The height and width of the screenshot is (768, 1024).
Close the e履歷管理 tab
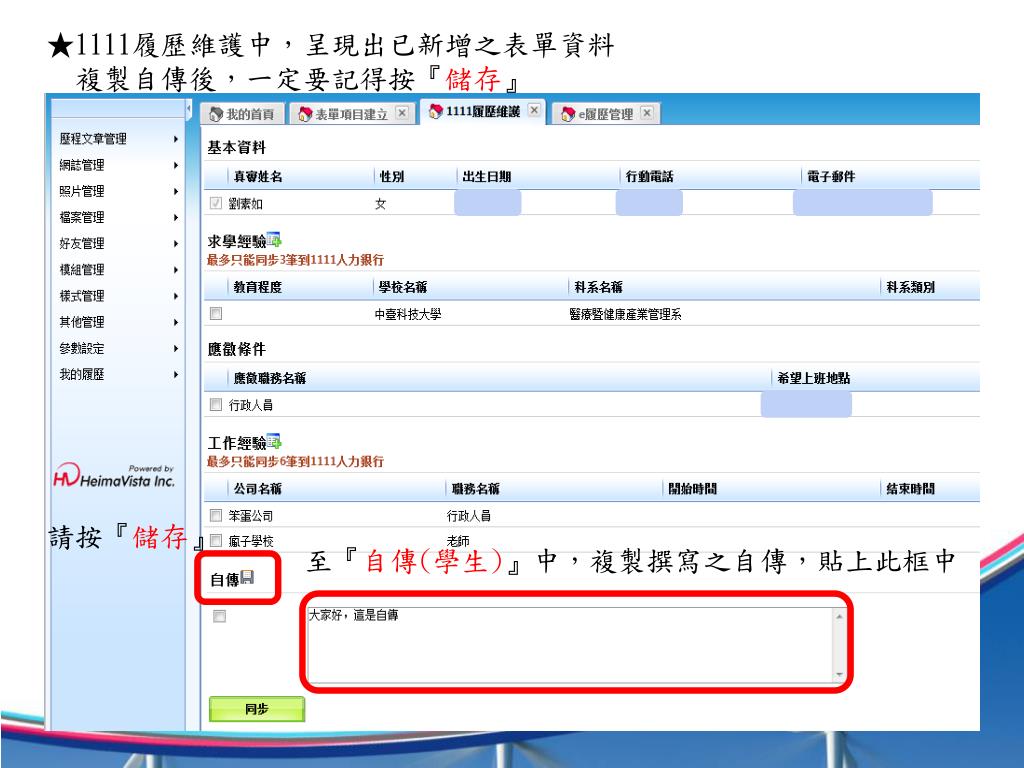[647, 113]
